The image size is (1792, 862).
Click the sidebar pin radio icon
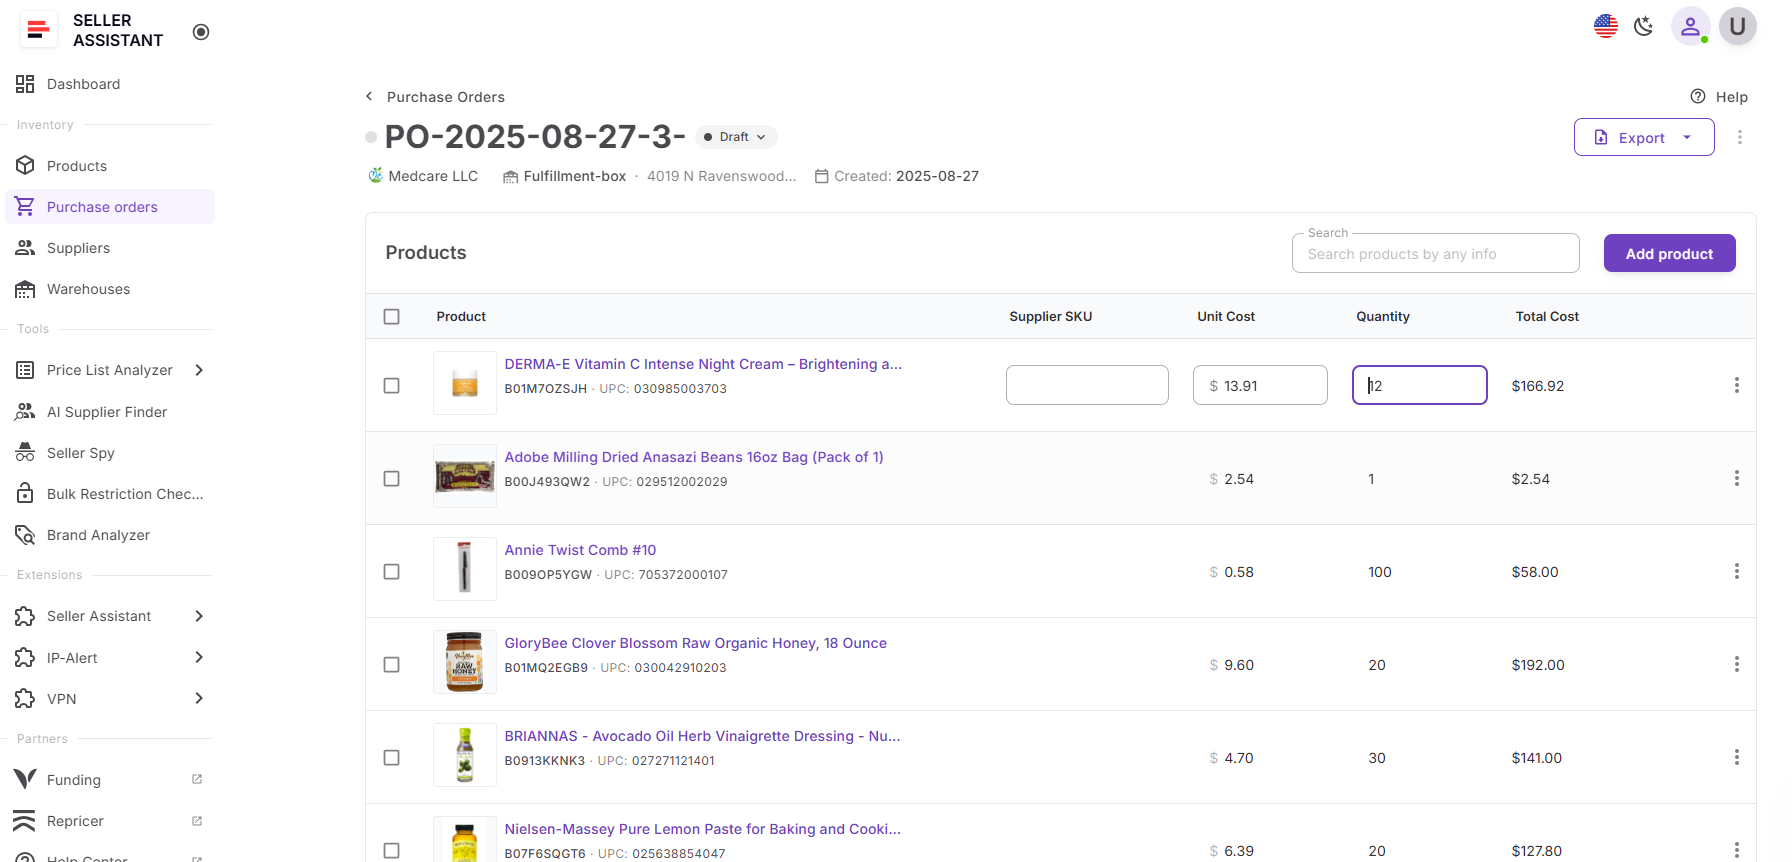201,32
